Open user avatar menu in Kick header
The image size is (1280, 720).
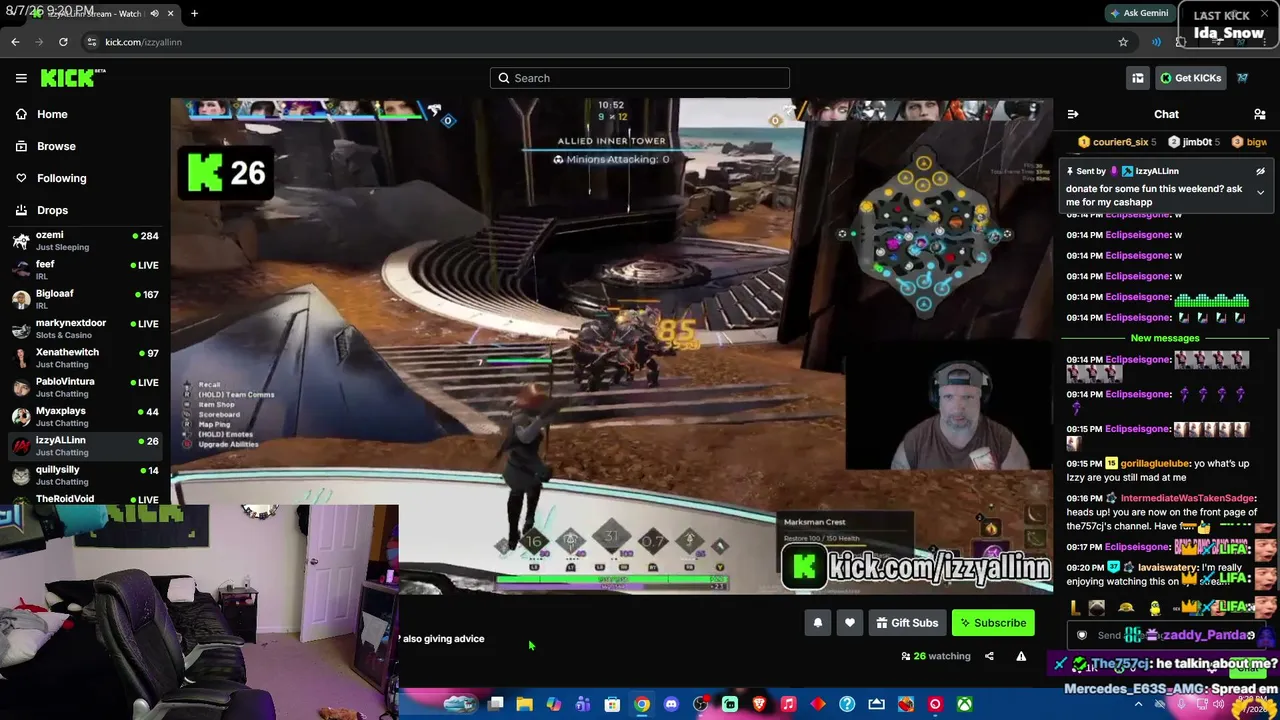pyautogui.click(x=1243, y=78)
